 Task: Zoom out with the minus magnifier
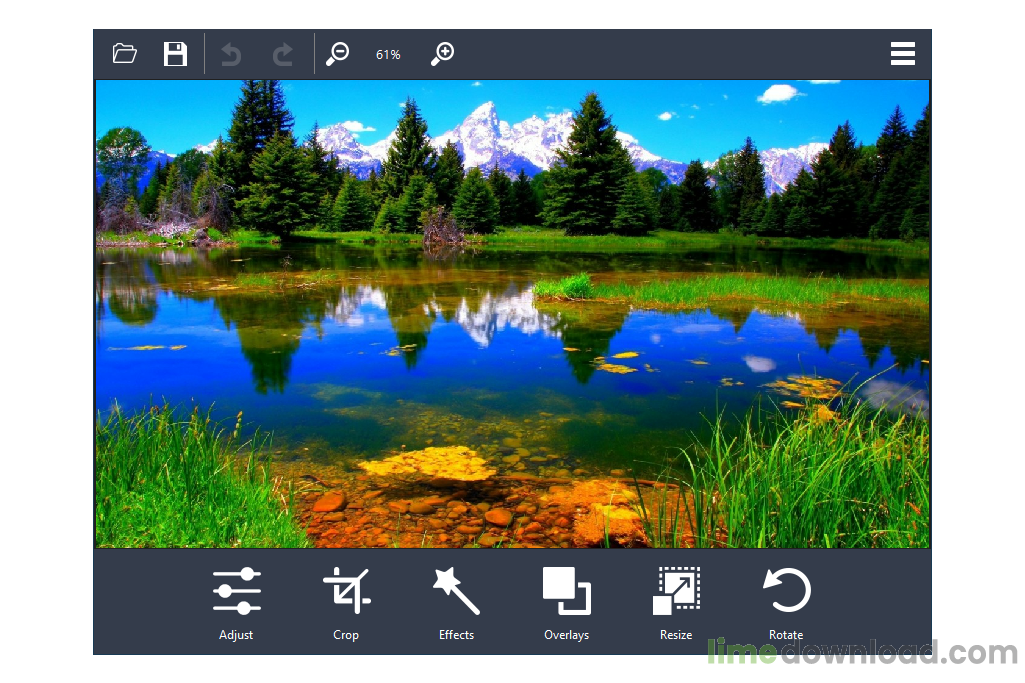[x=337, y=54]
